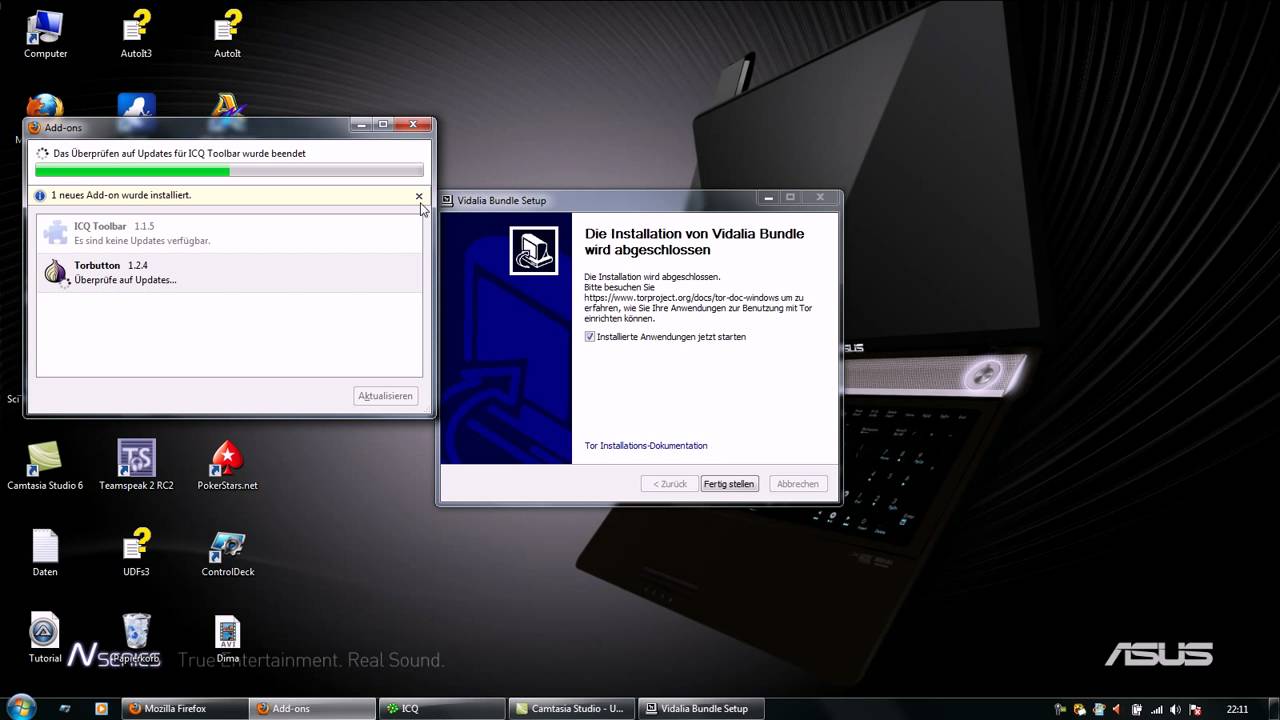Select the Firefox icon behind Add-ons window
This screenshot has height=720, width=1280.
click(x=45, y=105)
